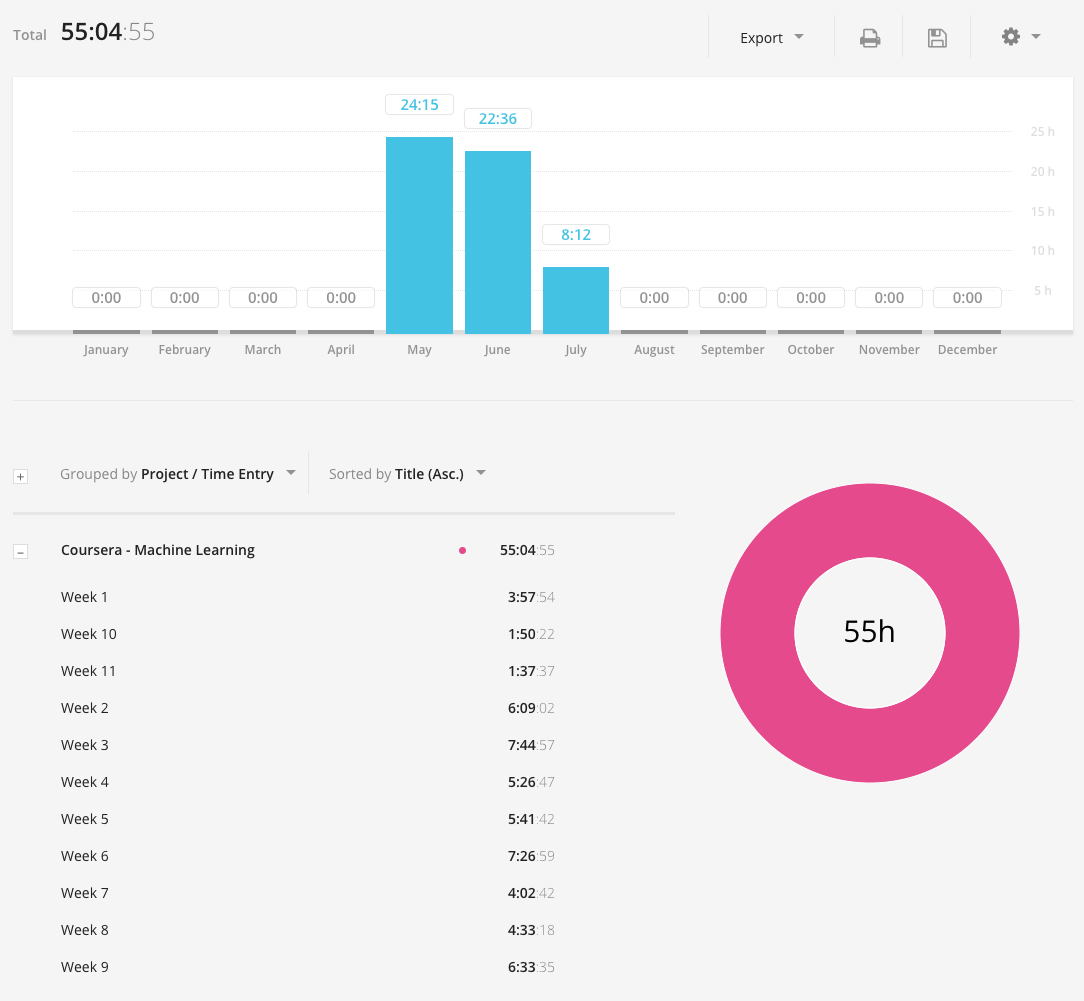Image resolution: width=1084 pixels, height=1001 pixels.
Task: Open the Export dropdown
Action: (771, 38)
